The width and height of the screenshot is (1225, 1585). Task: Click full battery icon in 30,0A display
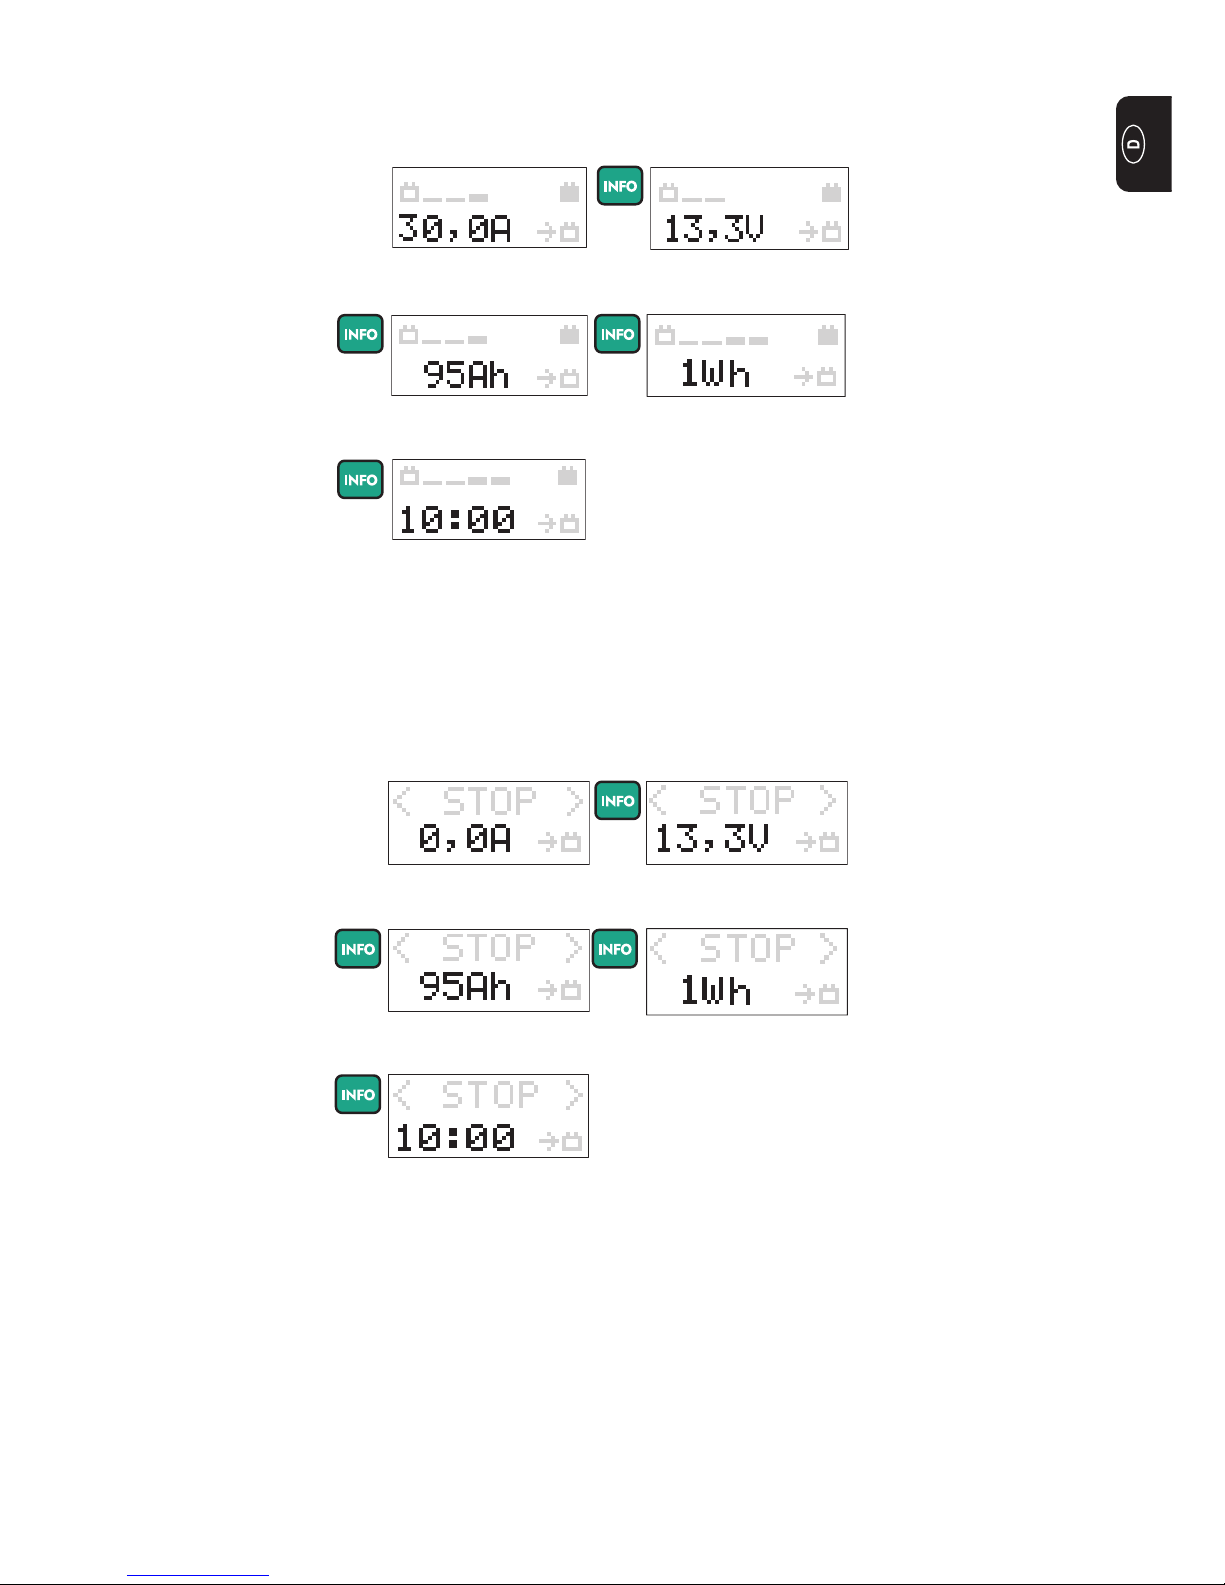pyautogui.click(x=569, y=192)
